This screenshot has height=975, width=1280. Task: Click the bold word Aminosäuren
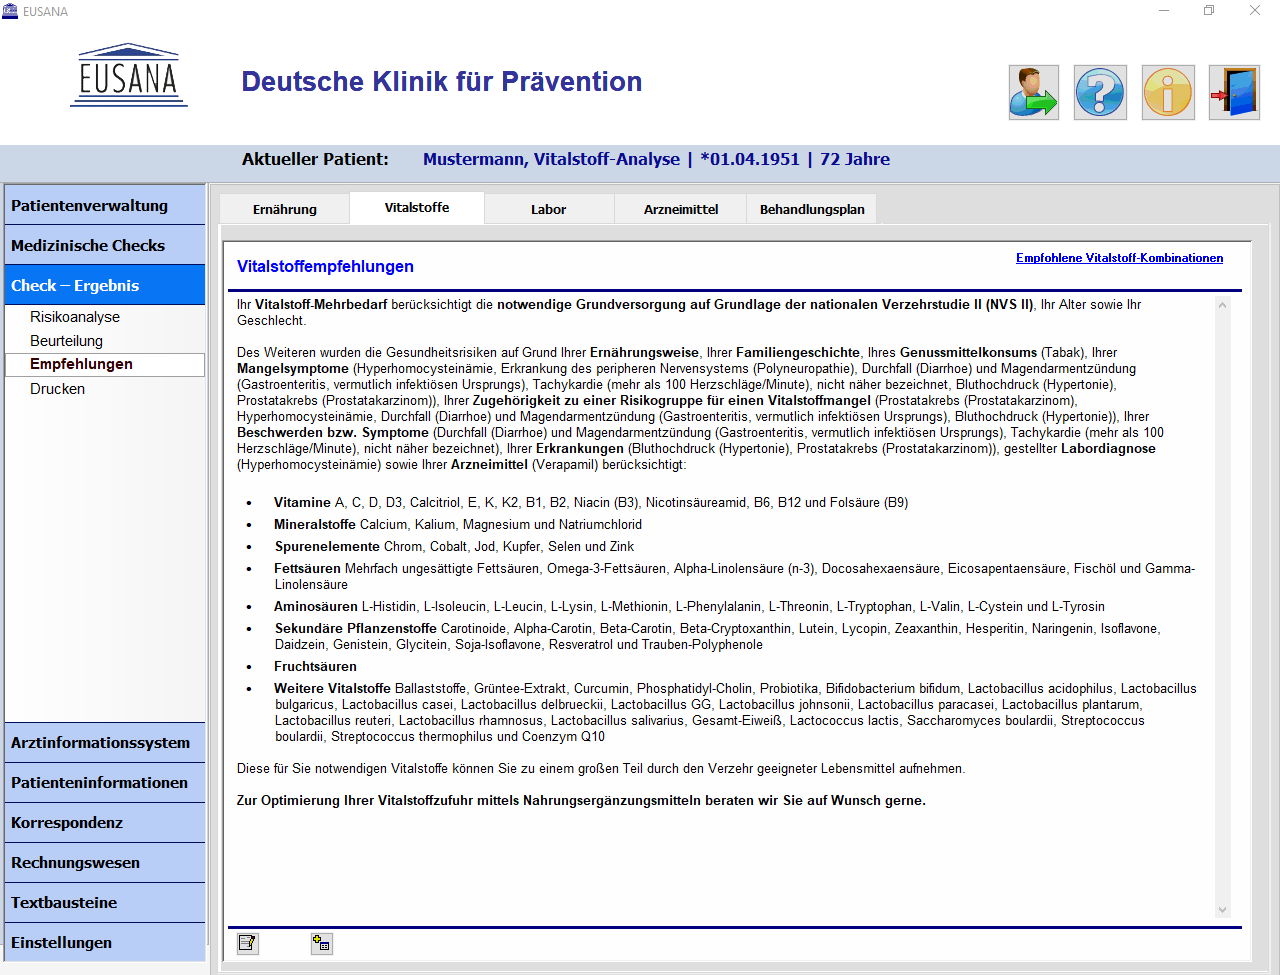[316, 607]
